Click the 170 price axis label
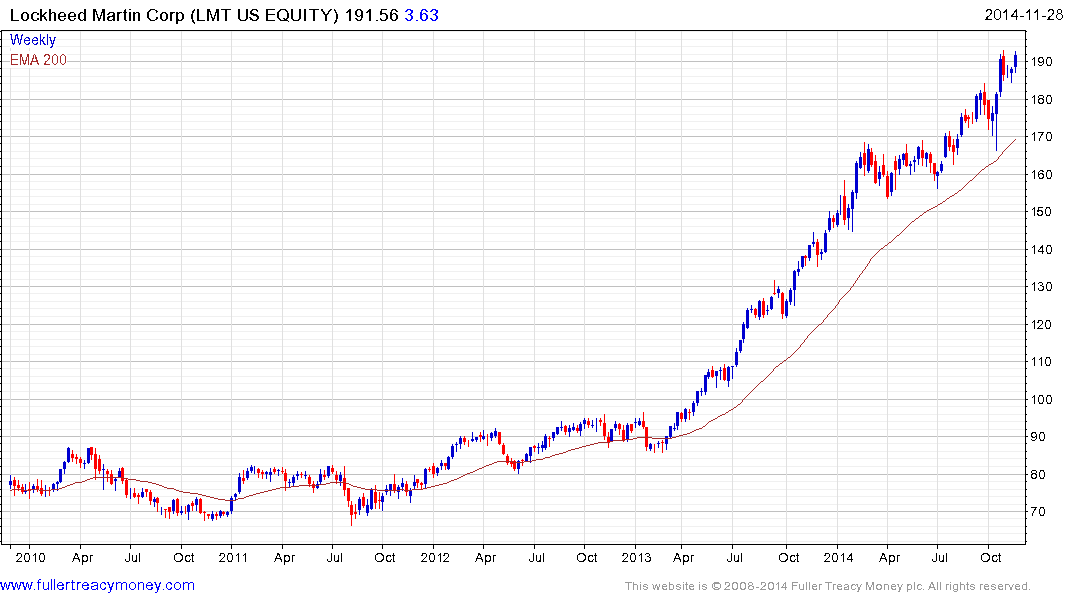 pos(1041,136)
